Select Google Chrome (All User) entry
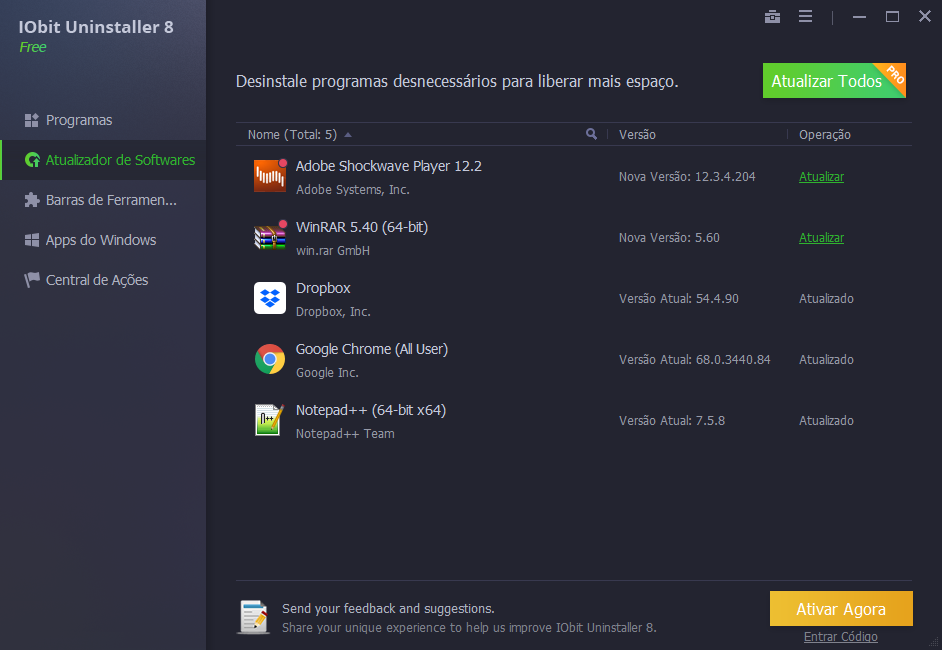The height and width of the screenshot is (650, 942). coord(372,349)
